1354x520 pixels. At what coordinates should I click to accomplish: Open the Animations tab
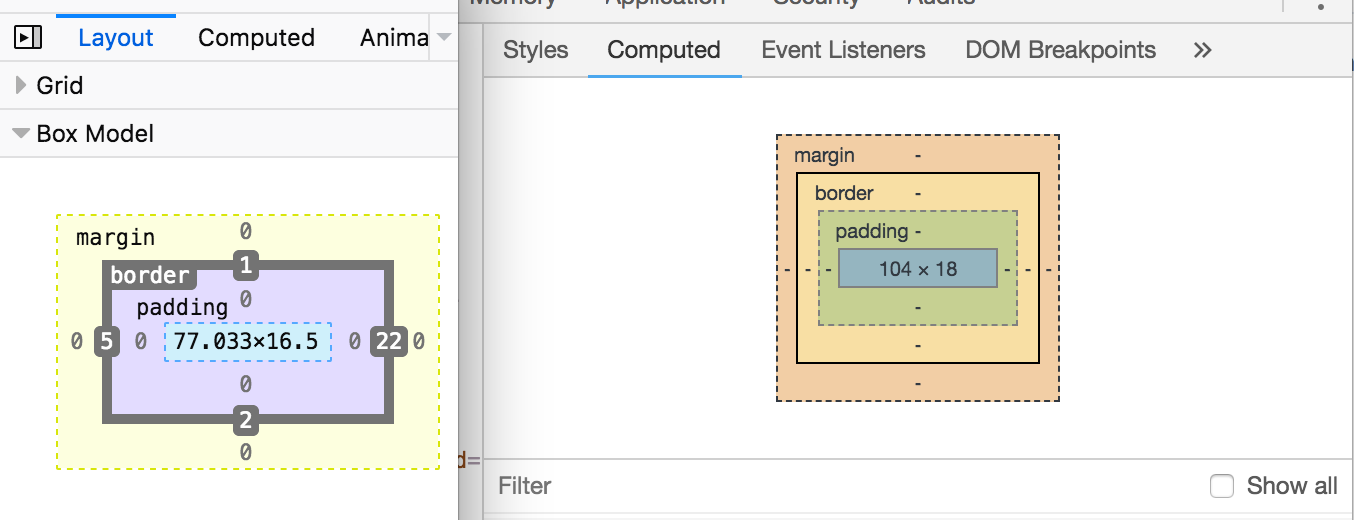click(394, 38)
